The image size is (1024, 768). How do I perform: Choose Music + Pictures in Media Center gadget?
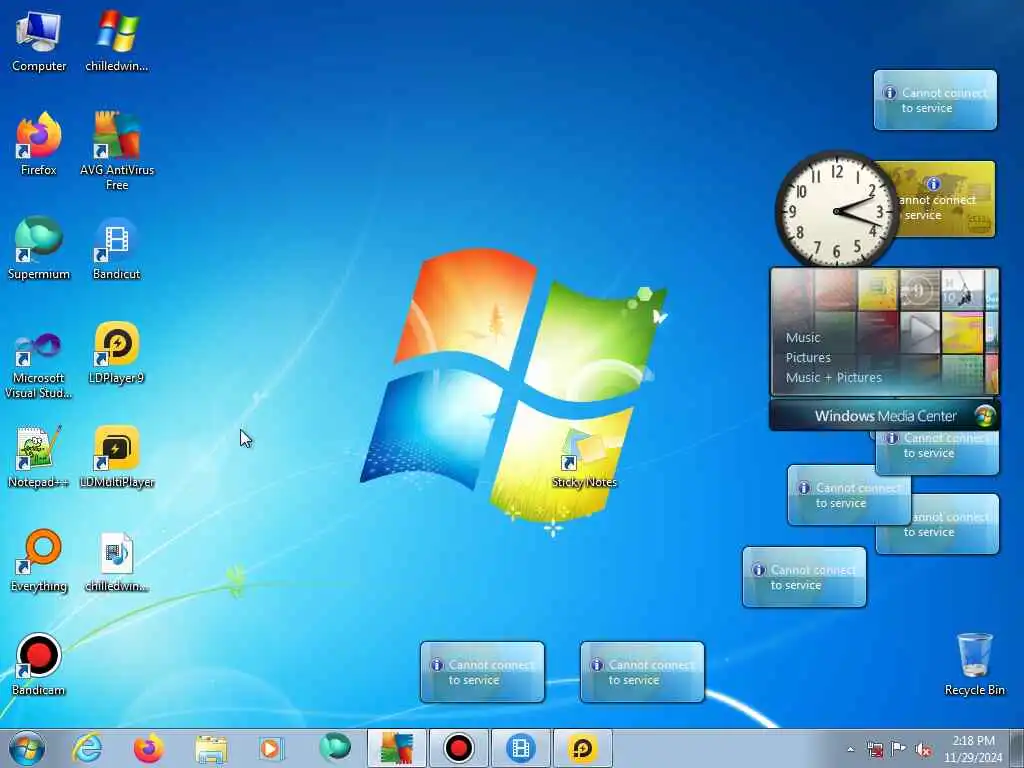[x=833, y=377]
